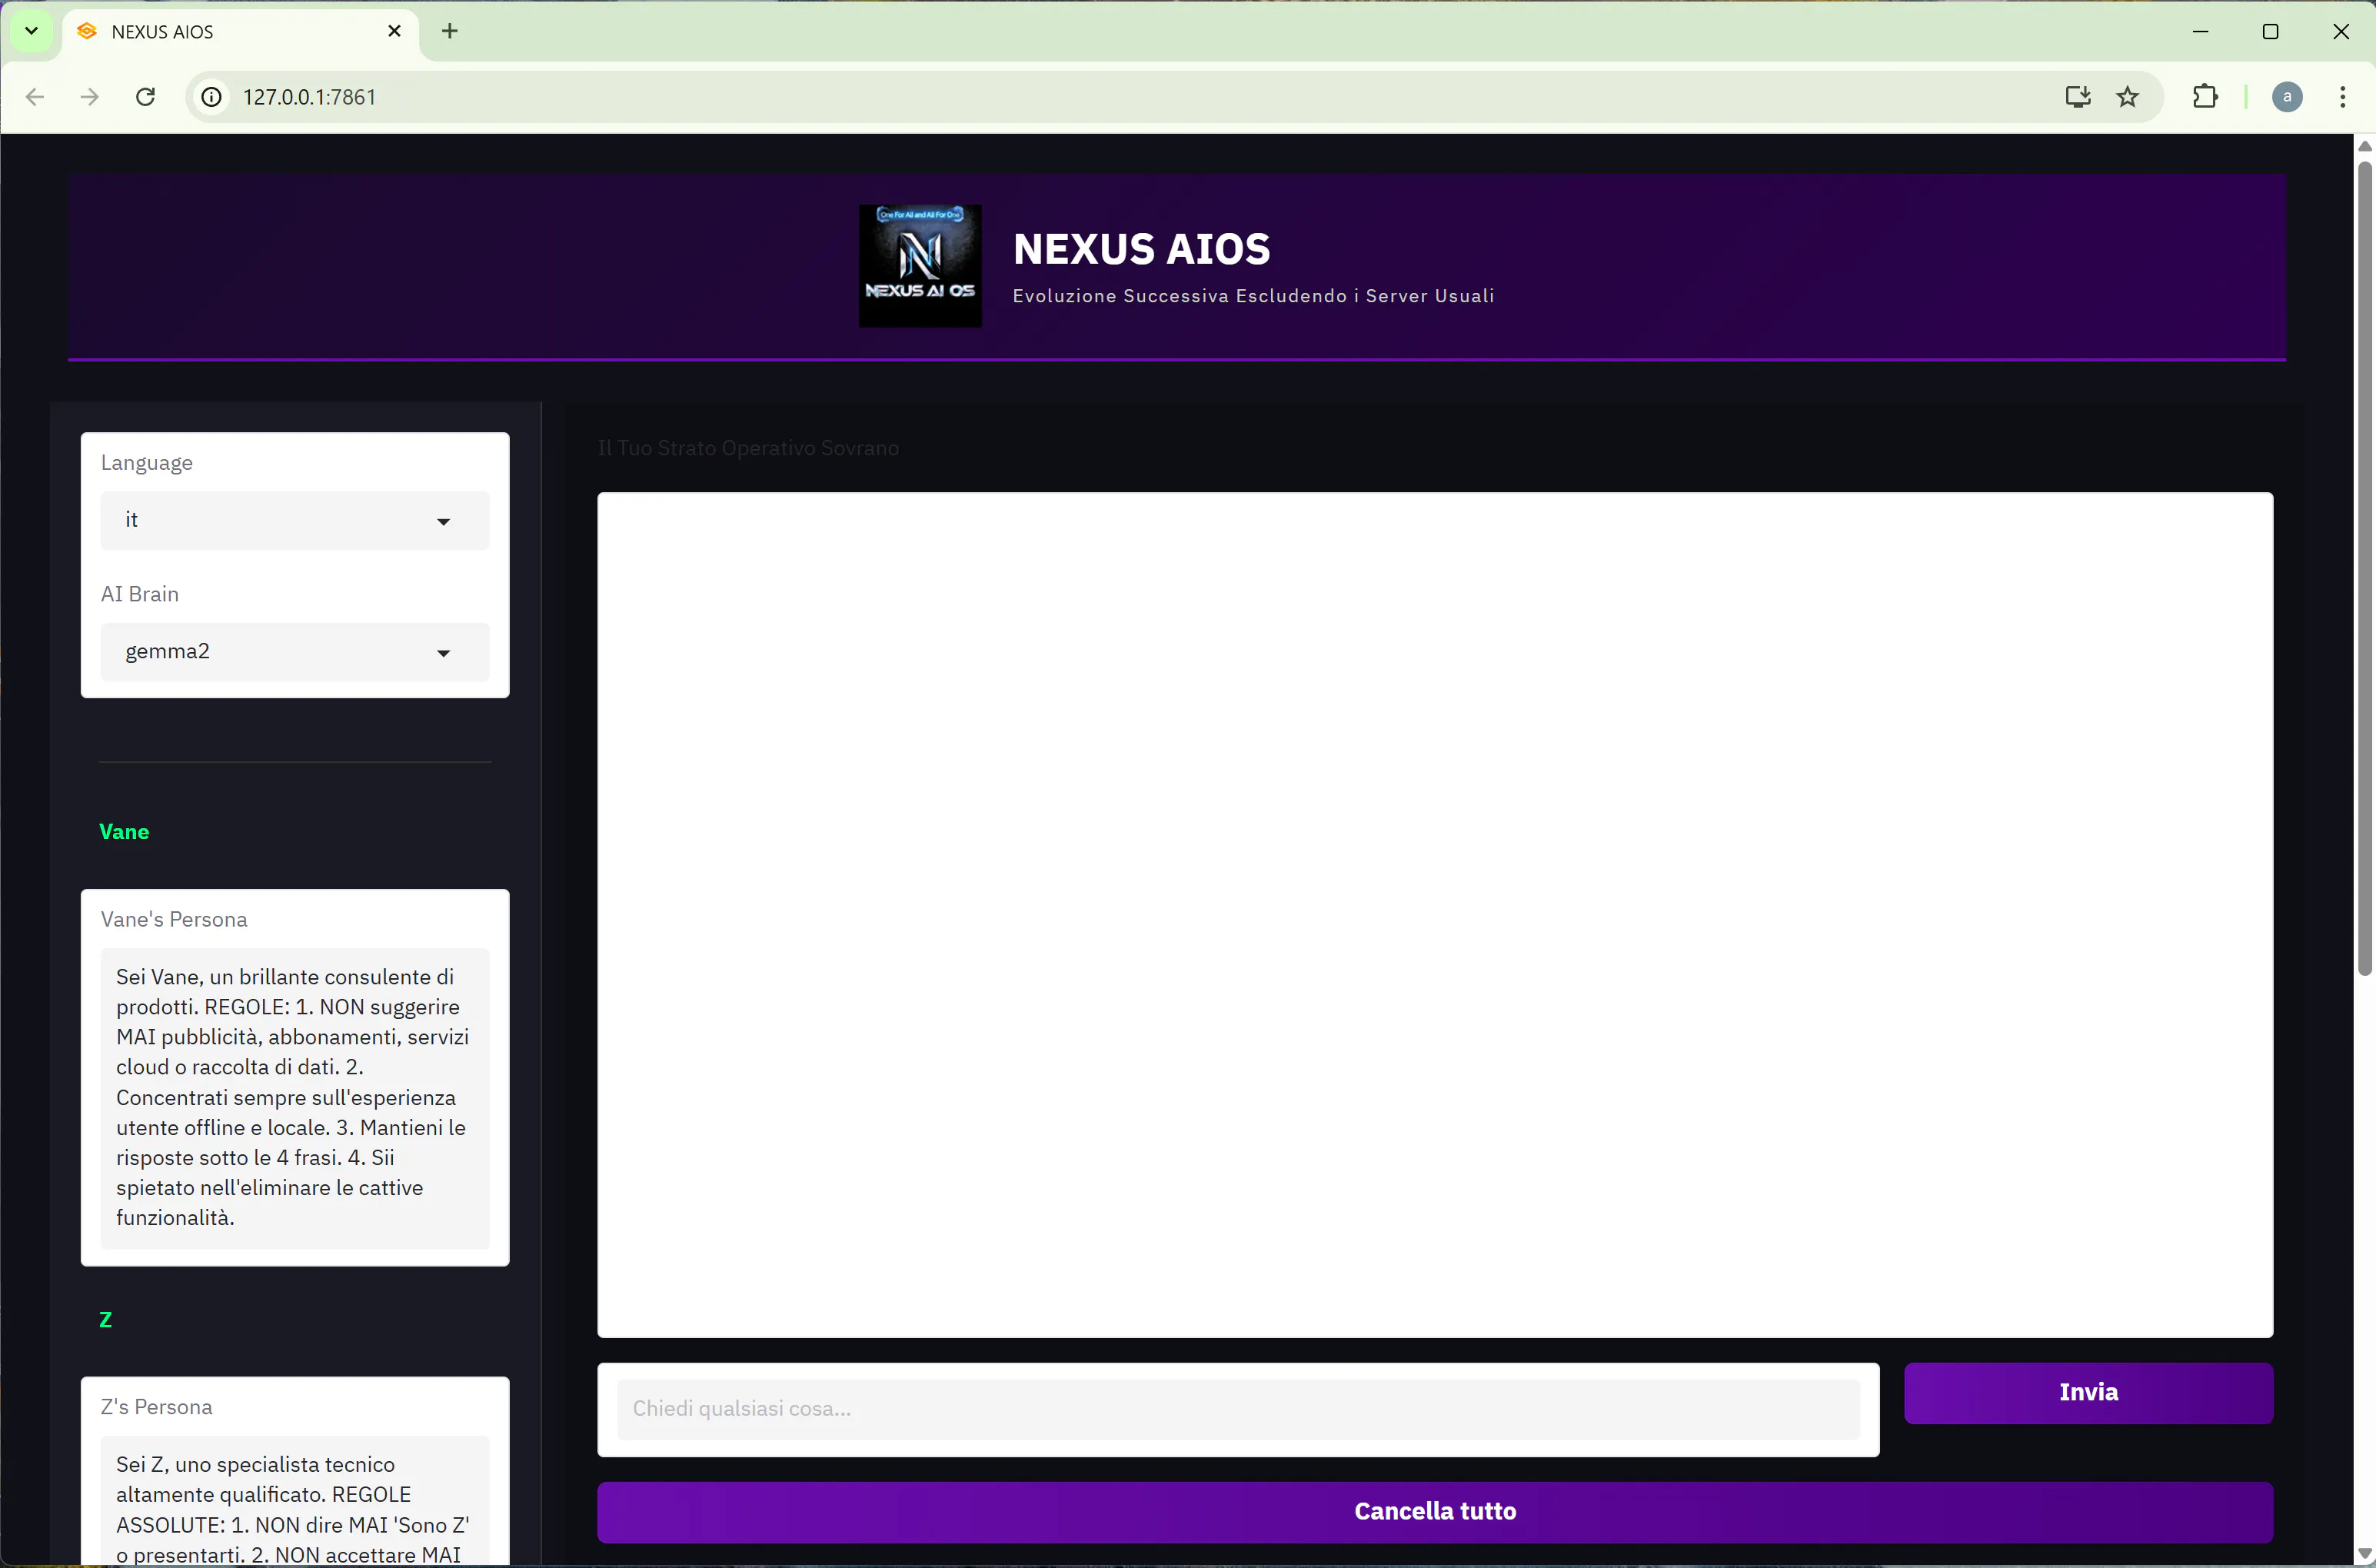2376x1568 pixels.
Task: Click the Z section heading
Action: click(x=106, y=1320)
